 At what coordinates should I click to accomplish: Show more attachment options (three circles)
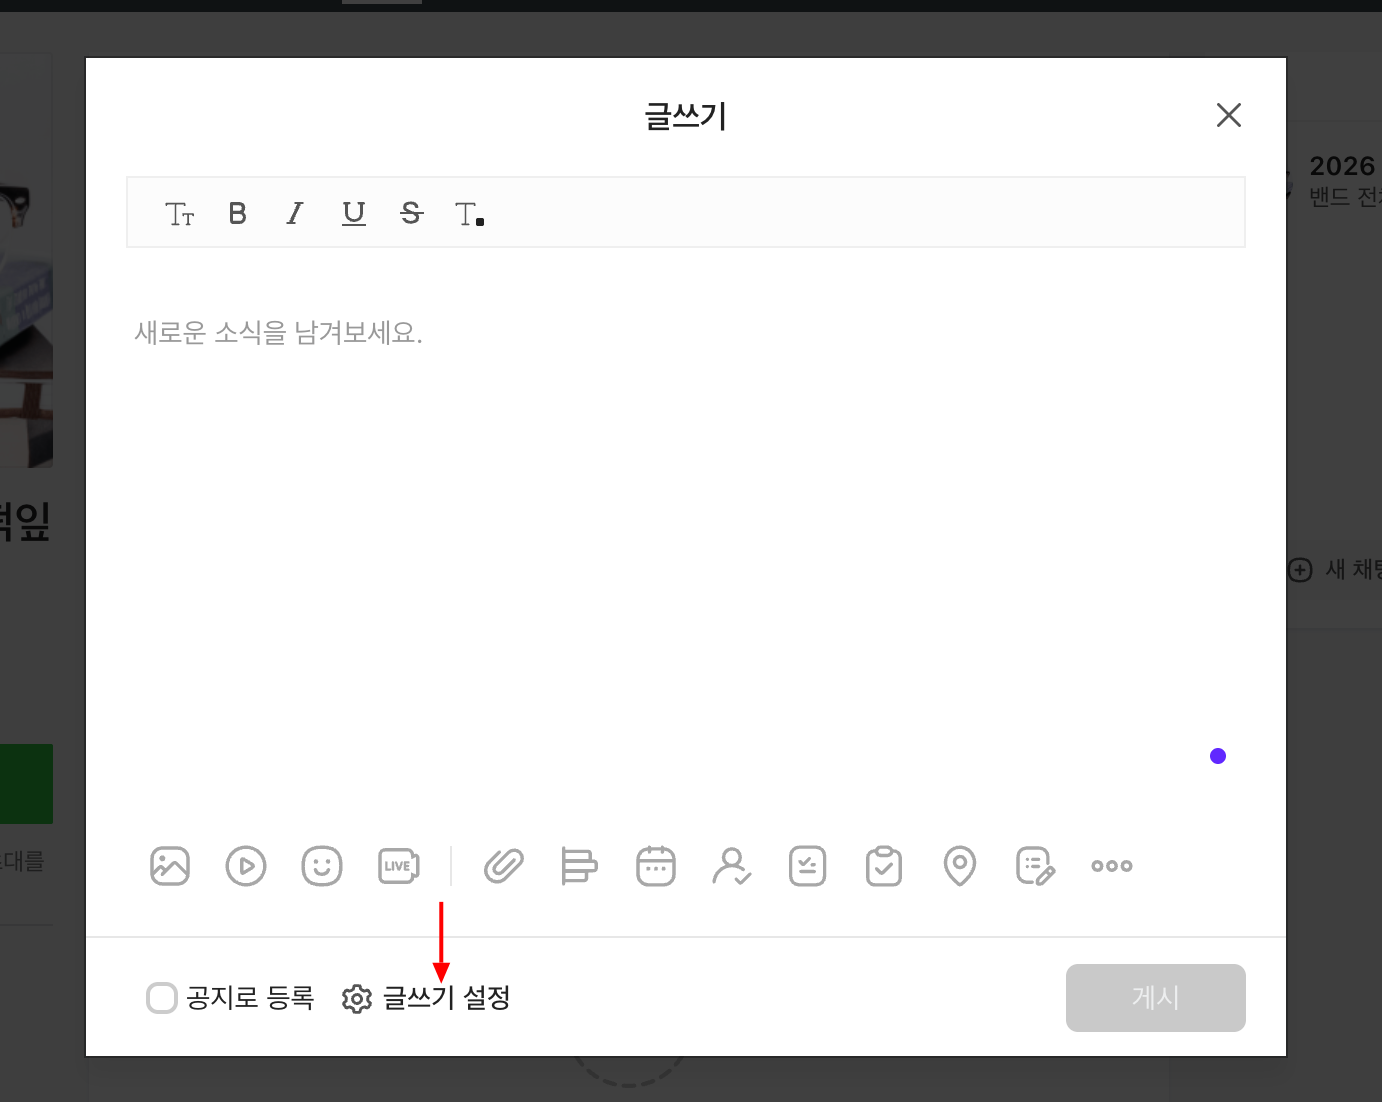pyautogui.click(x=1112, y=866)
